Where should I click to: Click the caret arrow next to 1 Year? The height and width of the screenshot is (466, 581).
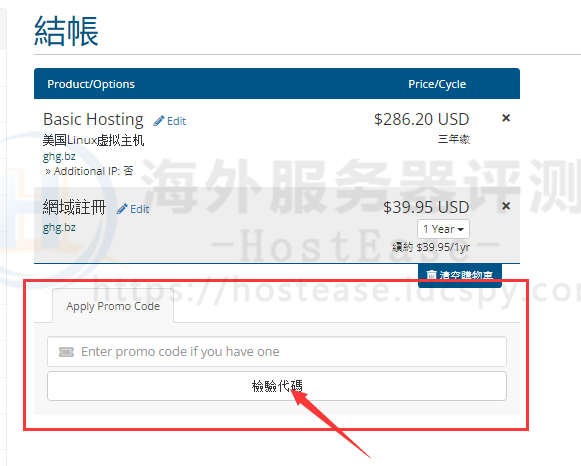[461, 230]
